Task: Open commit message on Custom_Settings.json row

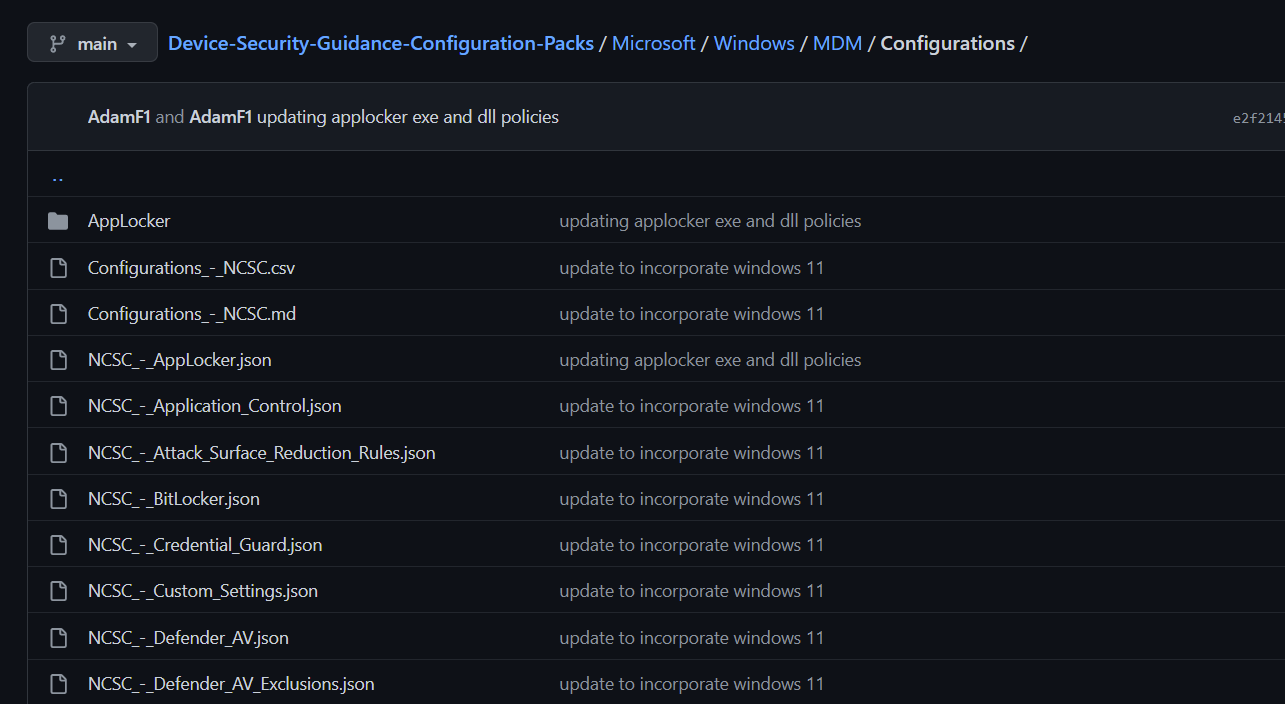Action: [692, 591]
